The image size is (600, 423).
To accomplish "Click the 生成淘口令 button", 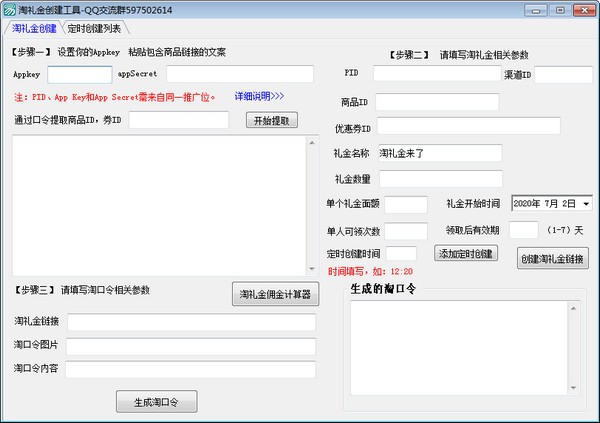I will (157, 402).
